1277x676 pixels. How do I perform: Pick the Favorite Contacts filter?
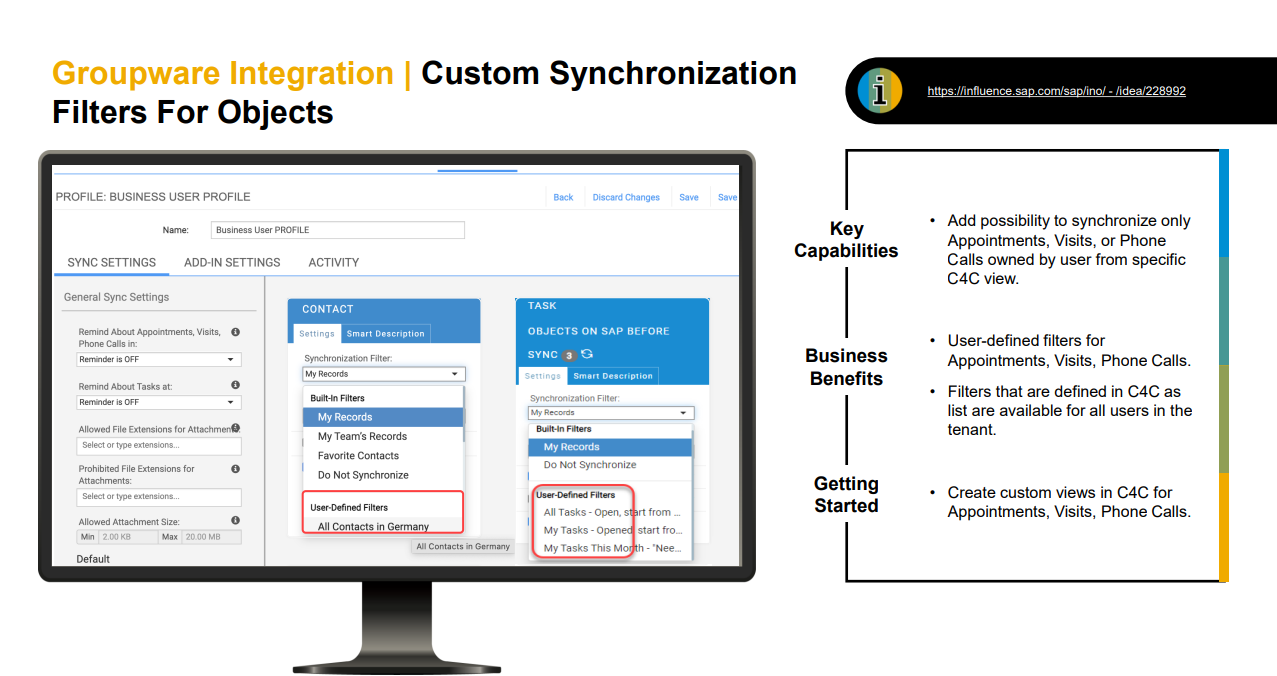383,455
